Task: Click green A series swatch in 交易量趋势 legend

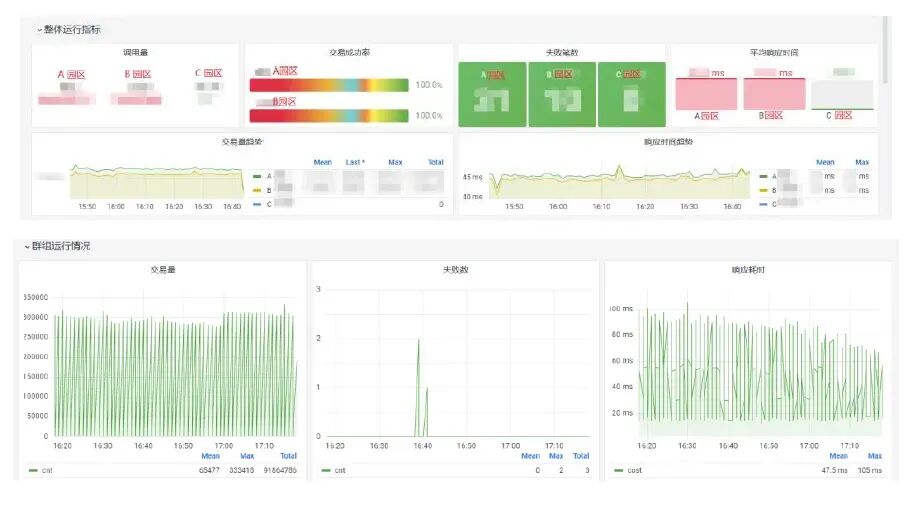Action: [x=257, y=176]
